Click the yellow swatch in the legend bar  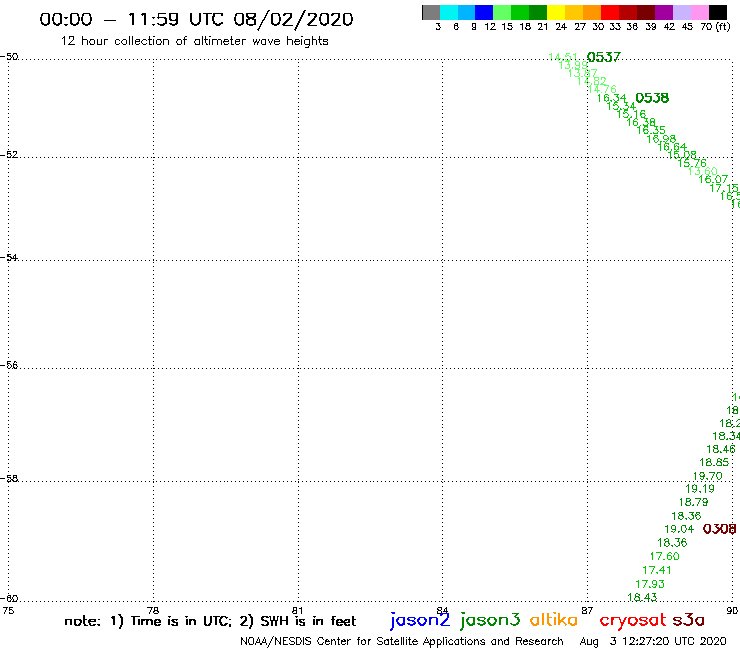point(556,12)
